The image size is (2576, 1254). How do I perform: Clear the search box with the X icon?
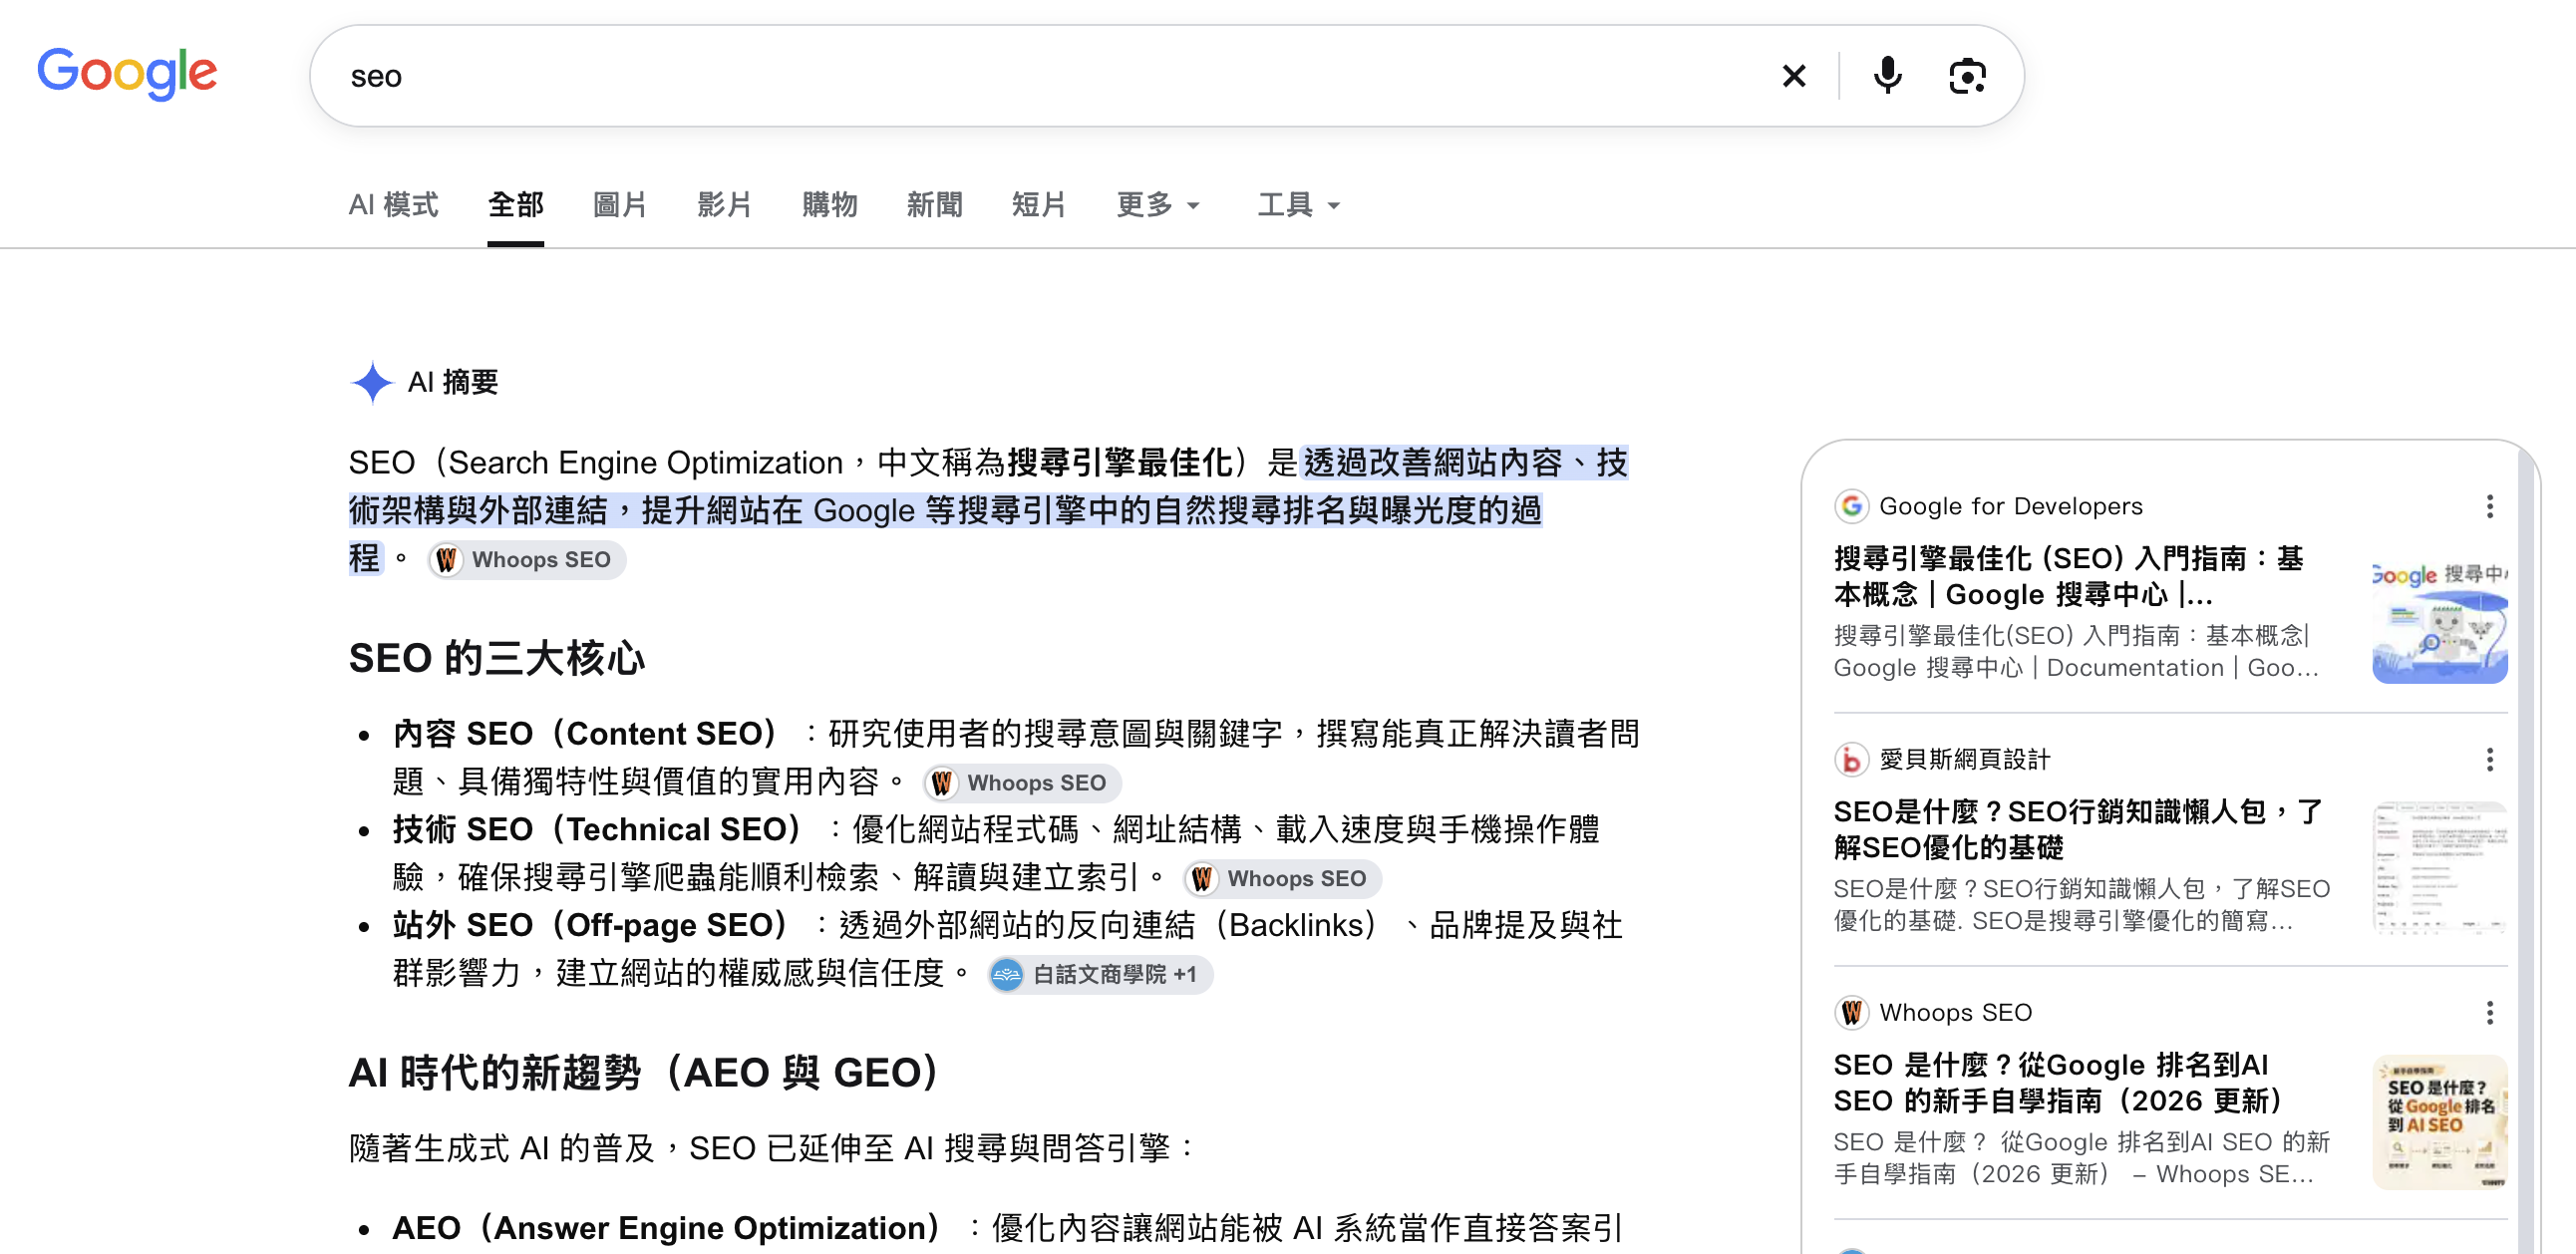[1794, 76]
